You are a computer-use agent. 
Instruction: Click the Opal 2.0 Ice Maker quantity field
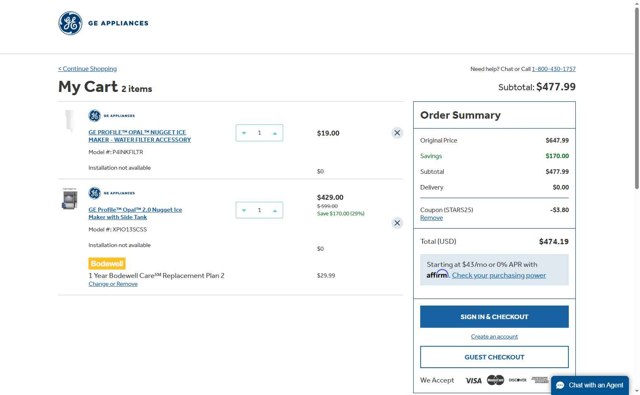[259, 211]
